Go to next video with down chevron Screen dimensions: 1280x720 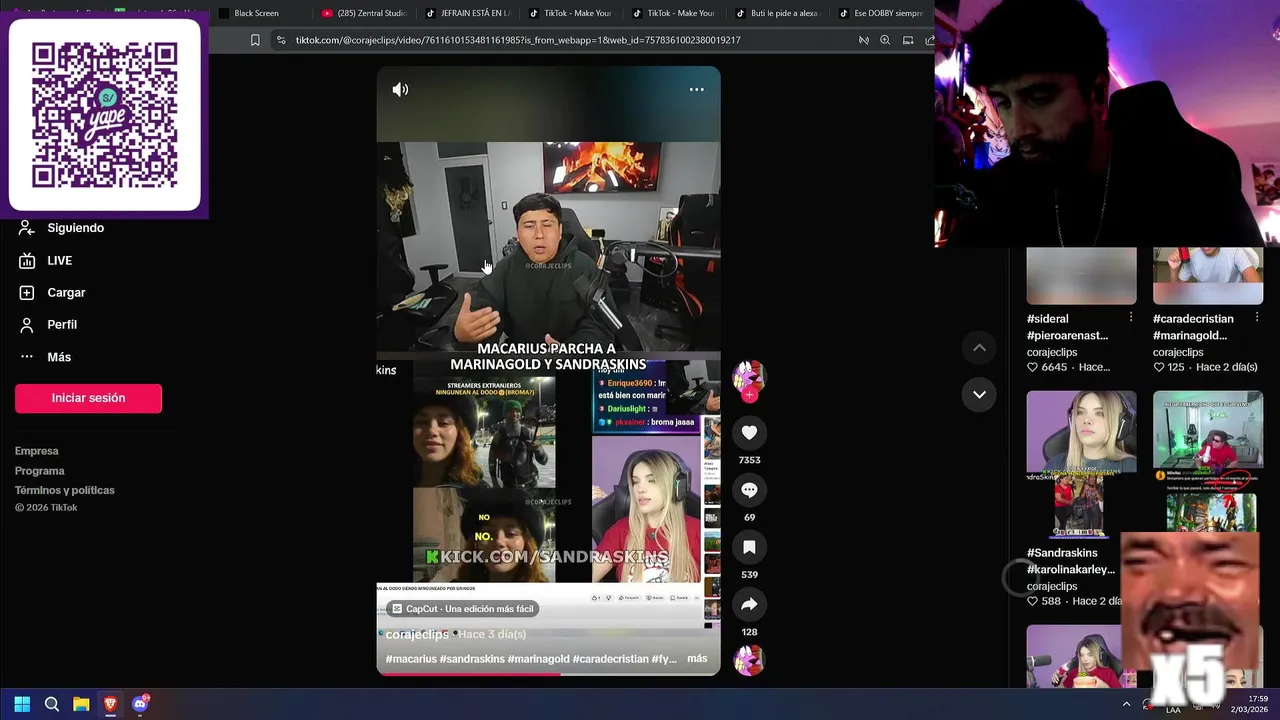point(979,394)
